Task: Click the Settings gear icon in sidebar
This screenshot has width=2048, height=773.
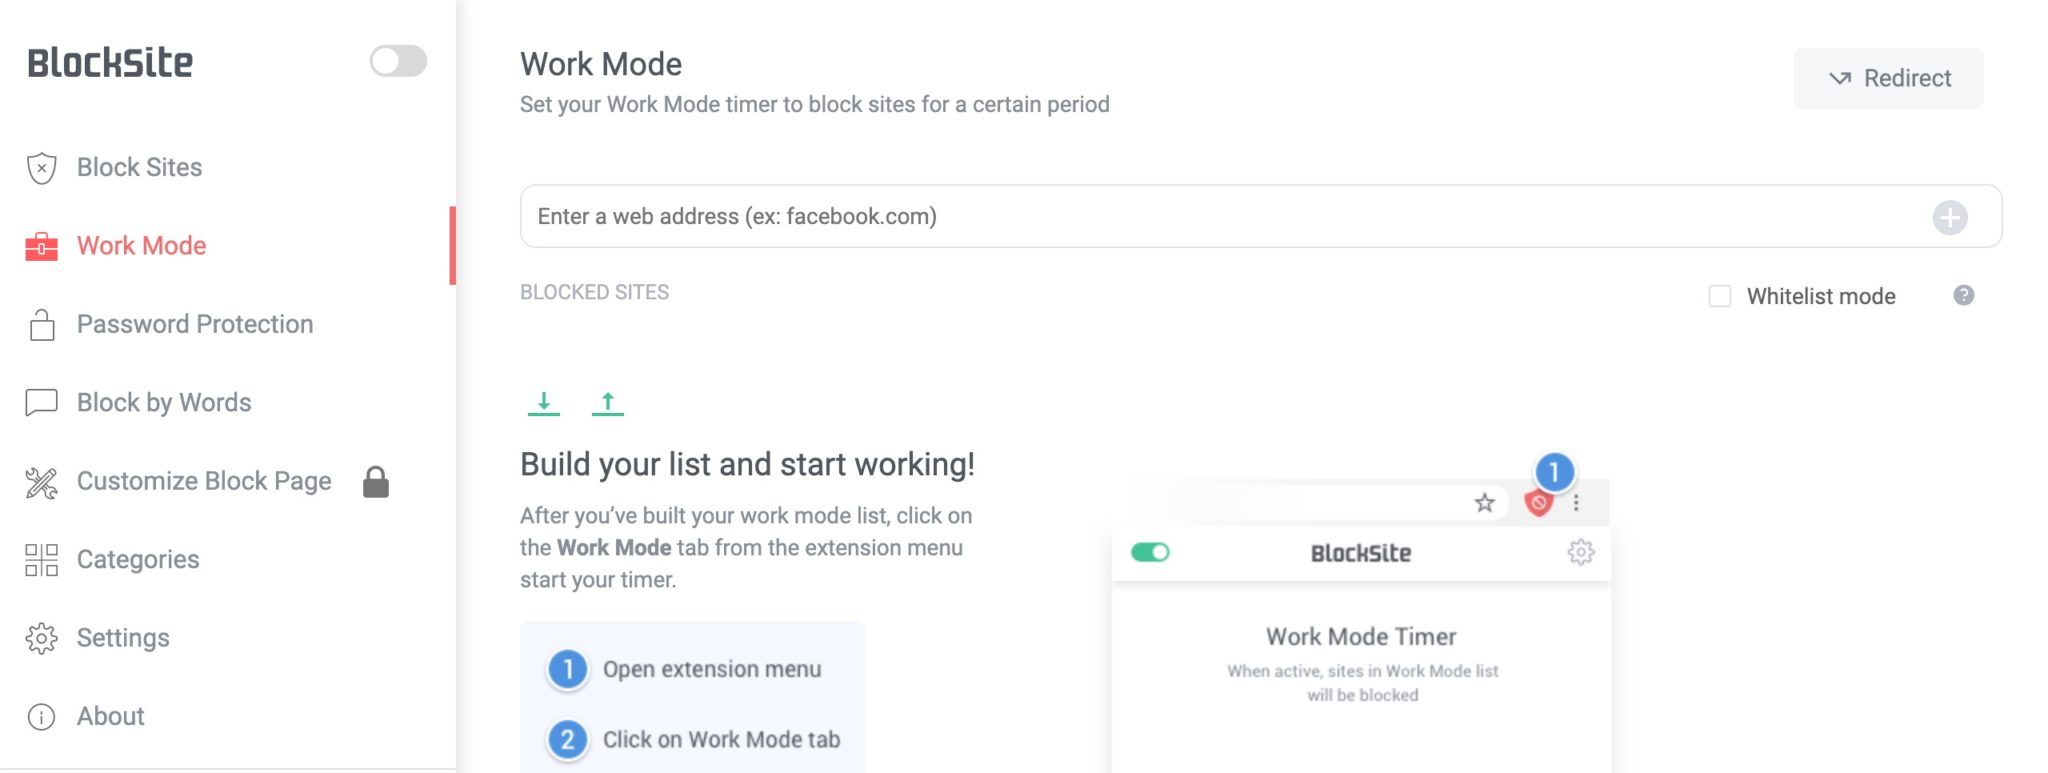Action: click(x=40, y=637)
